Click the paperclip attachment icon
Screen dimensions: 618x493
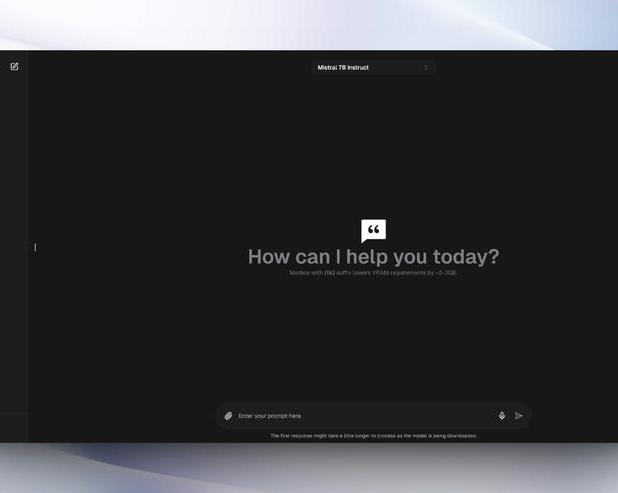click(x=228, y=416)
